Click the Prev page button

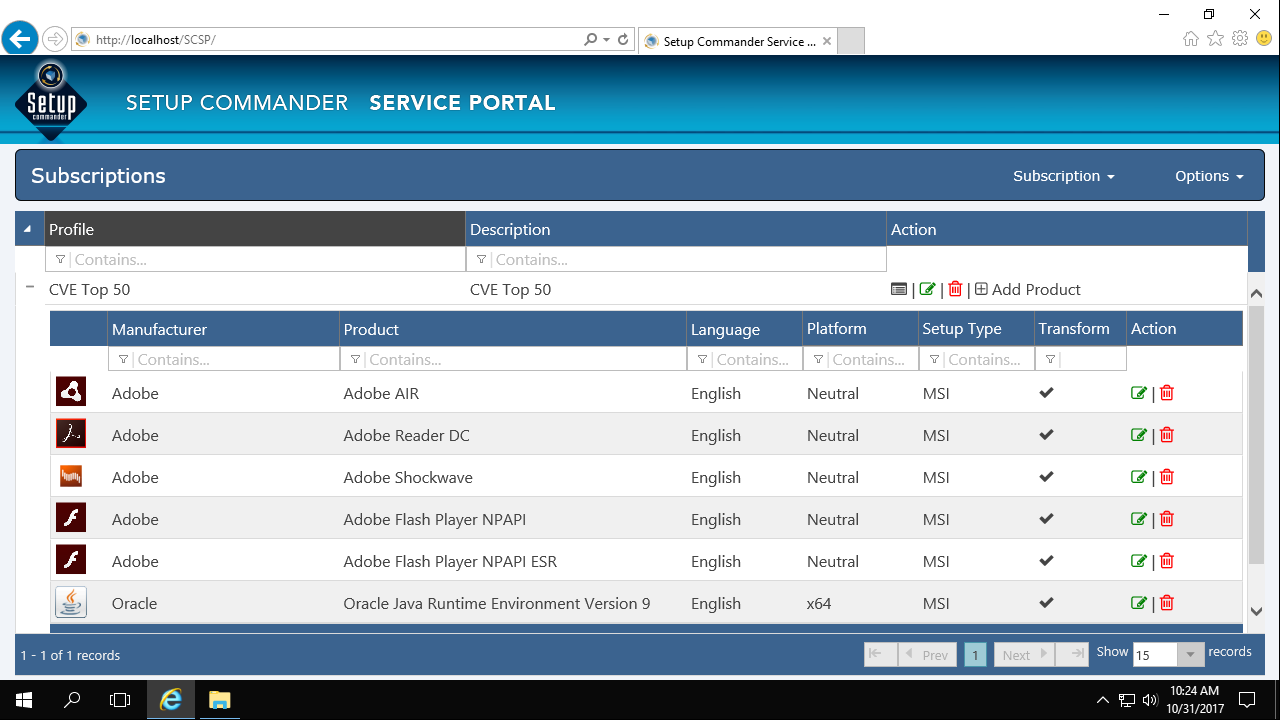[927, 655]
